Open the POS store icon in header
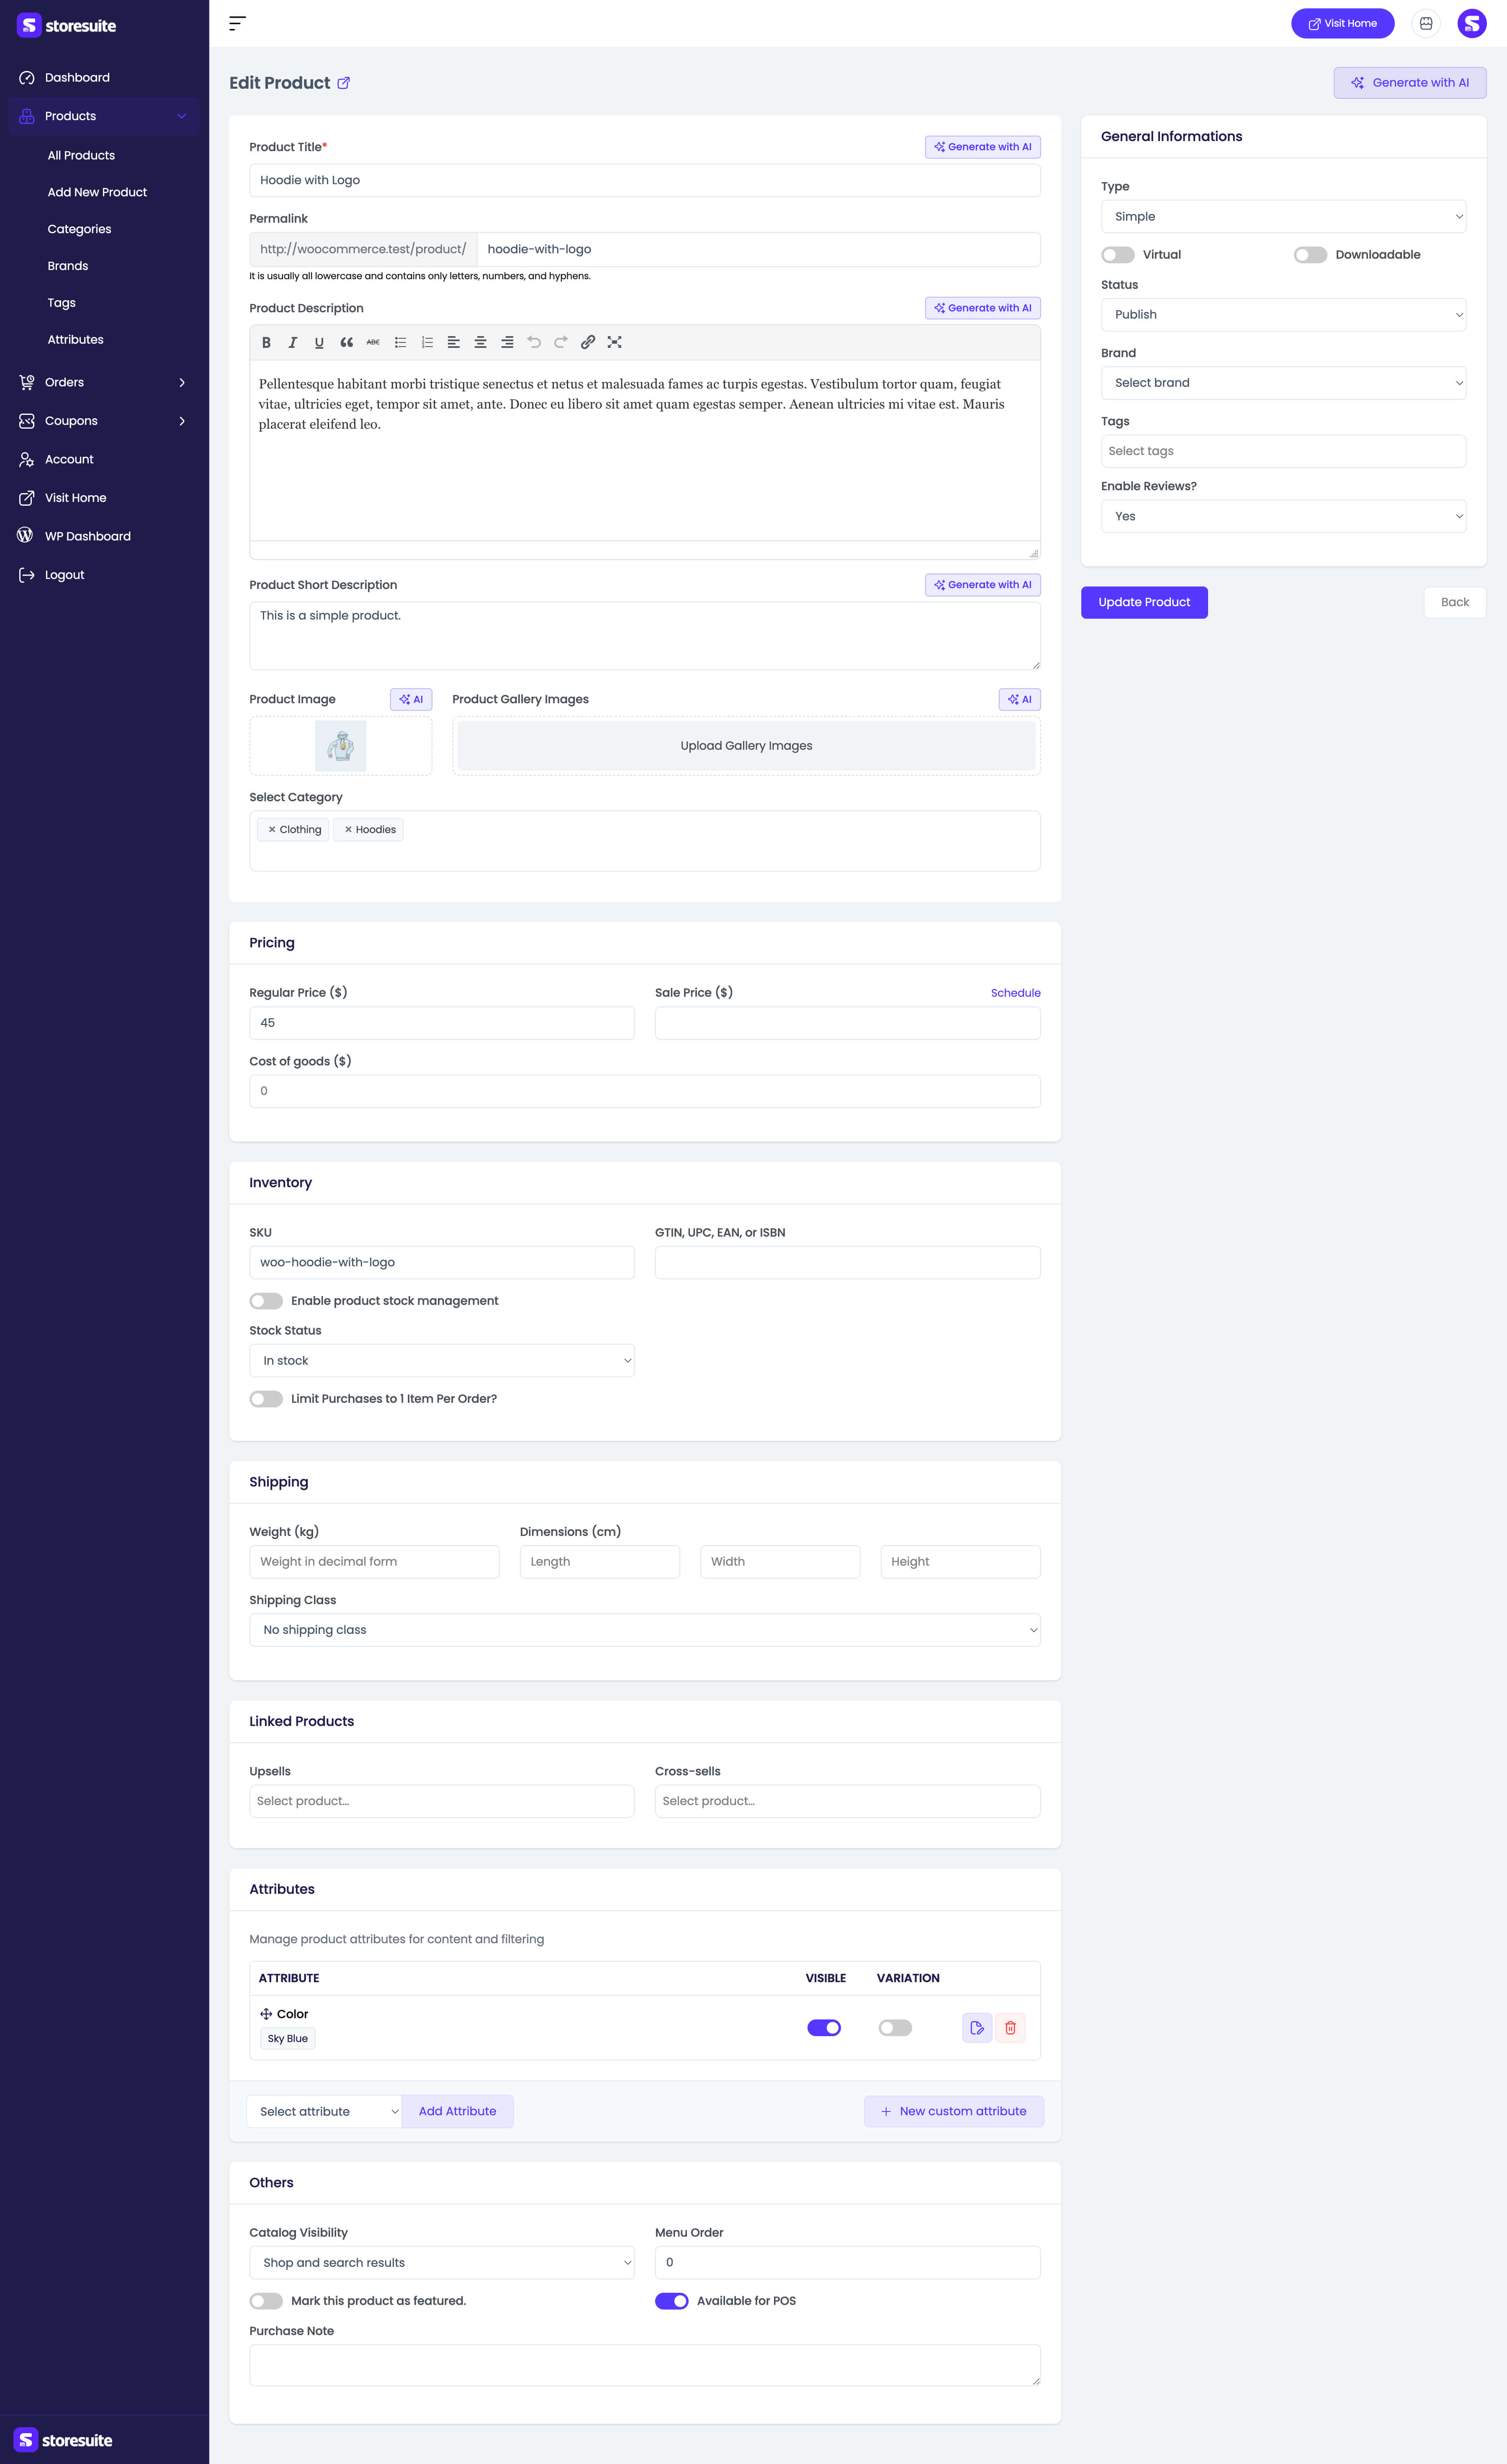This screenshot has height=2464, width=1507. tap(1426, 23)
